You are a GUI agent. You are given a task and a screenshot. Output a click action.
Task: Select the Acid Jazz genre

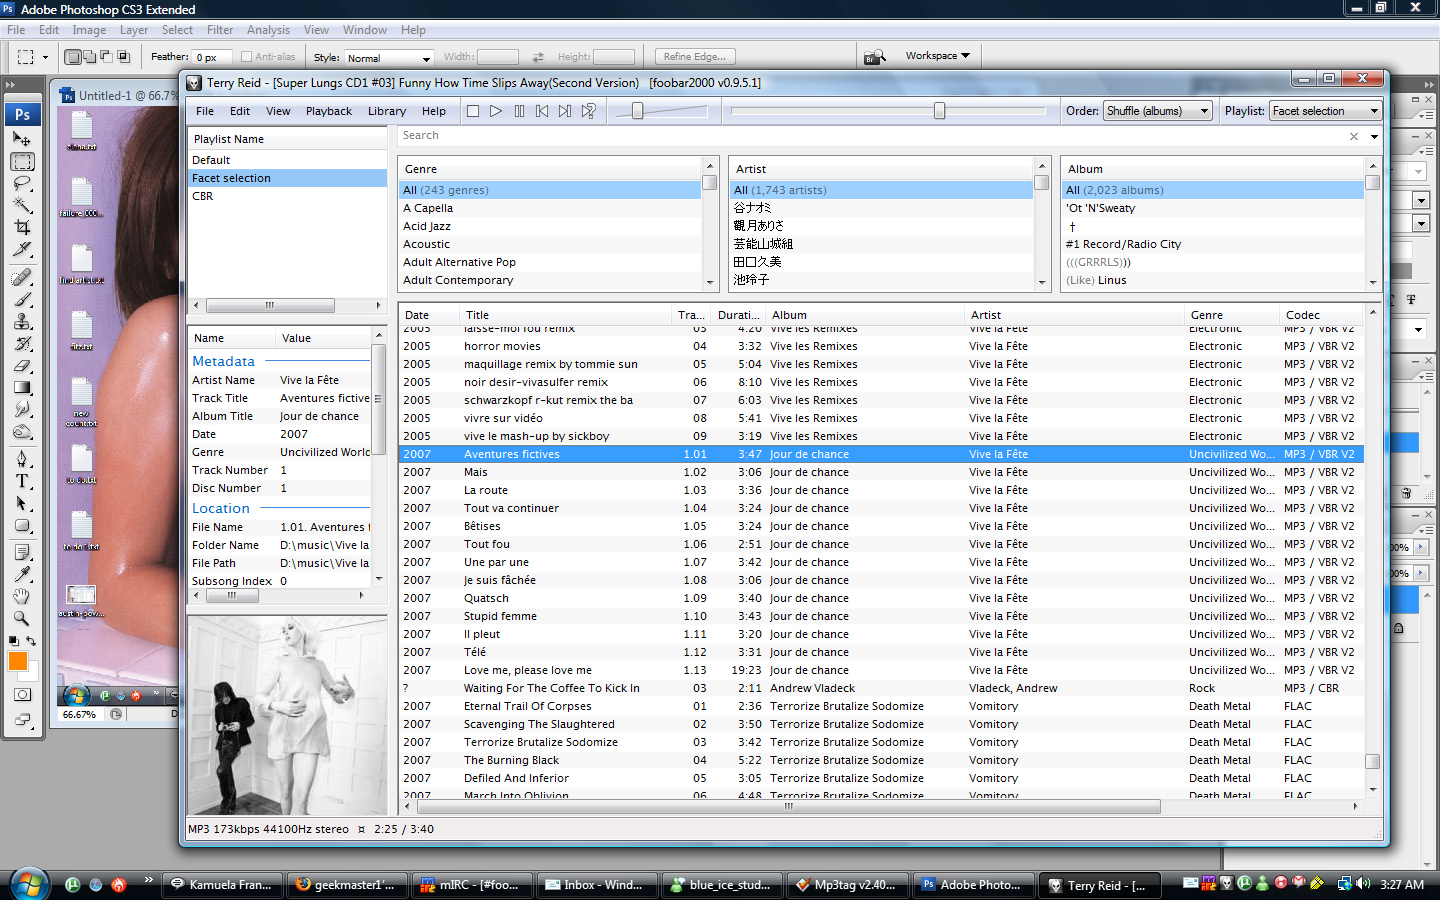pyautogui.click(x=426, y=226)
